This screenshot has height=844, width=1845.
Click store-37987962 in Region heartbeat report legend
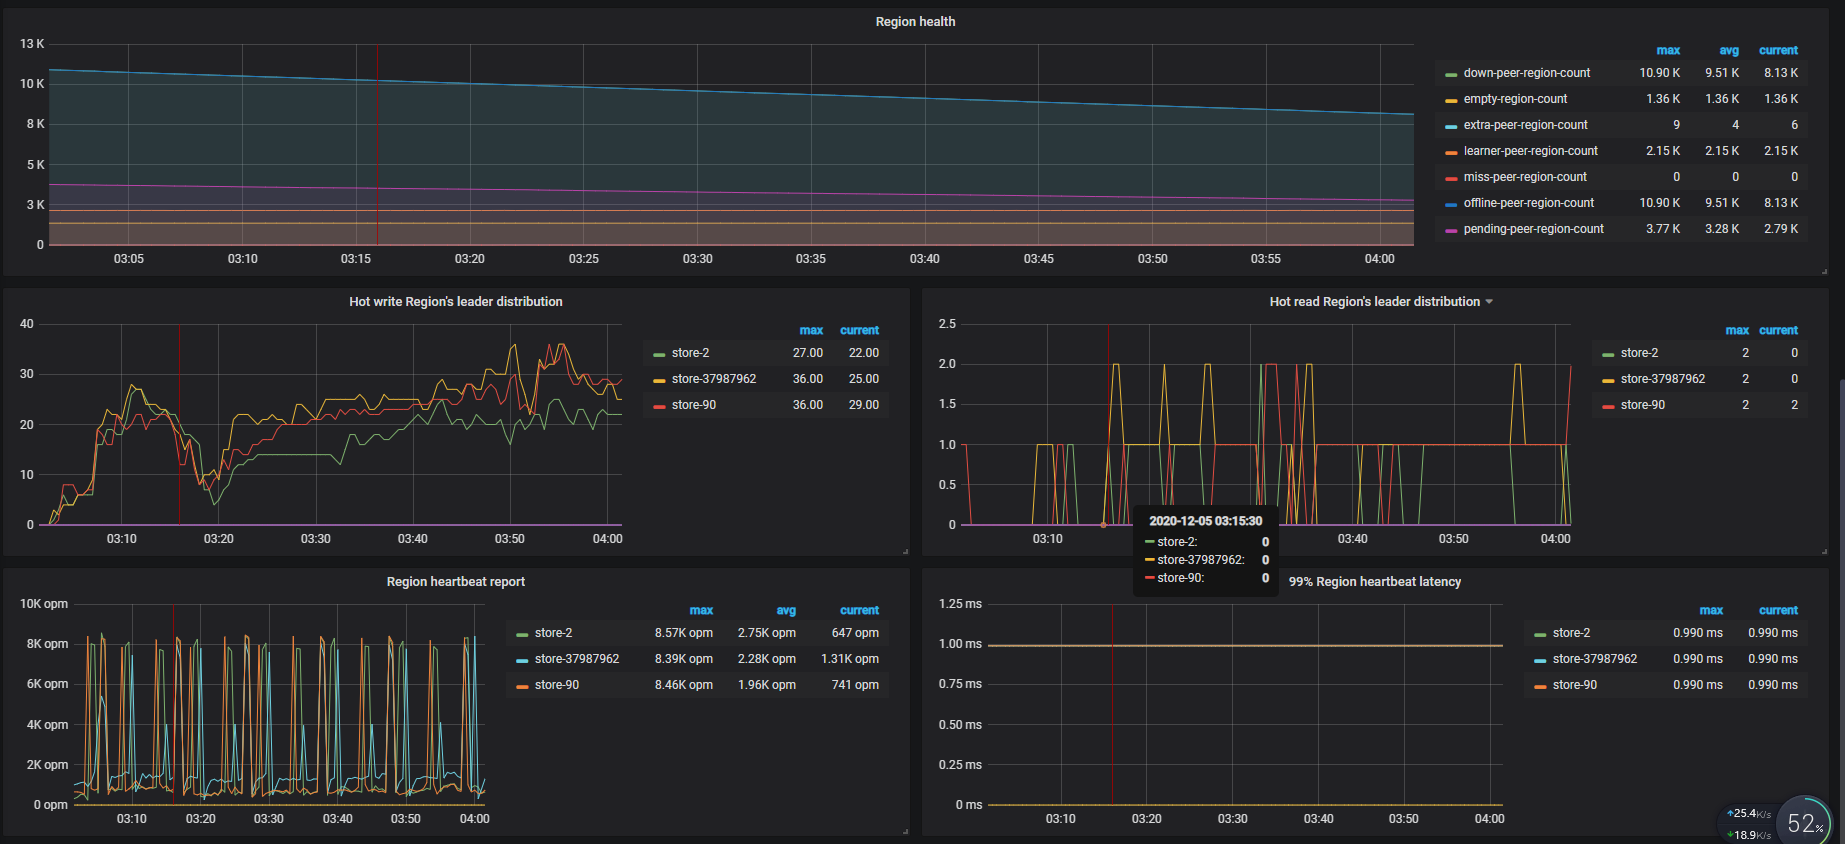[576, 659]
